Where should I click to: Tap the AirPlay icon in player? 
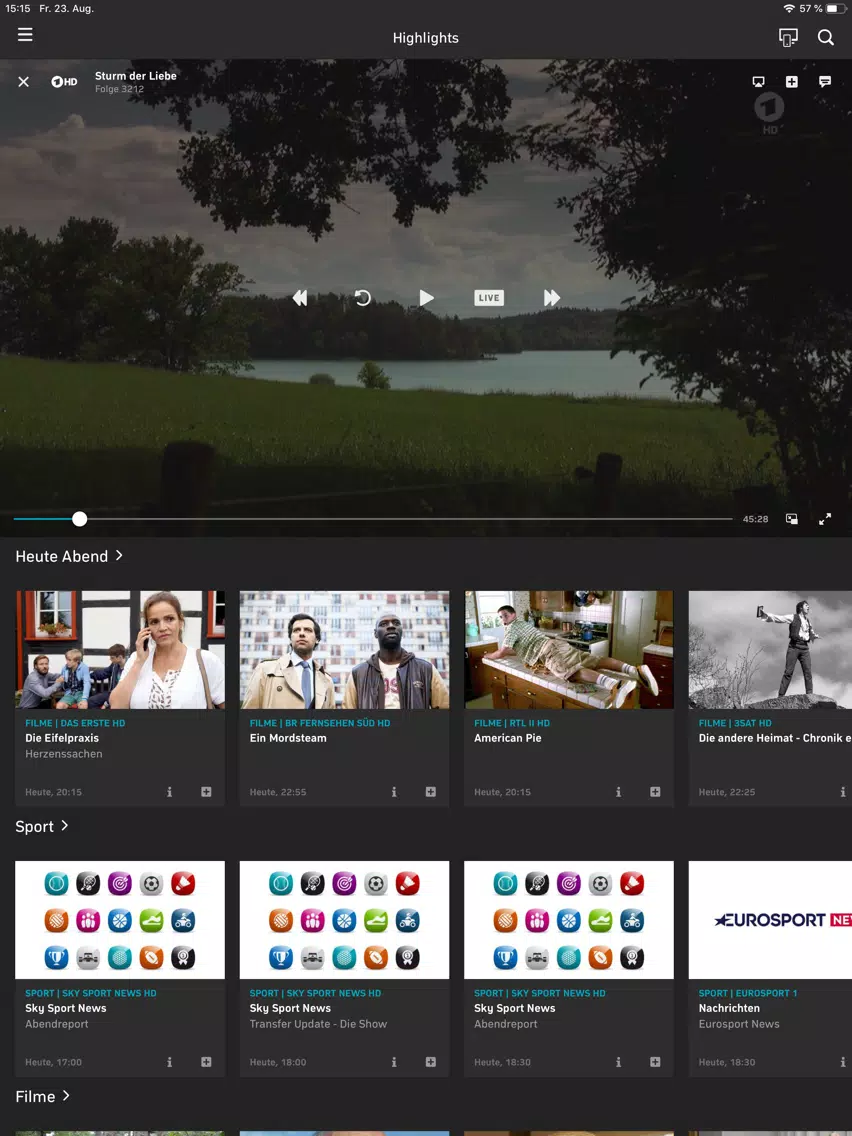tap(759, 82)
